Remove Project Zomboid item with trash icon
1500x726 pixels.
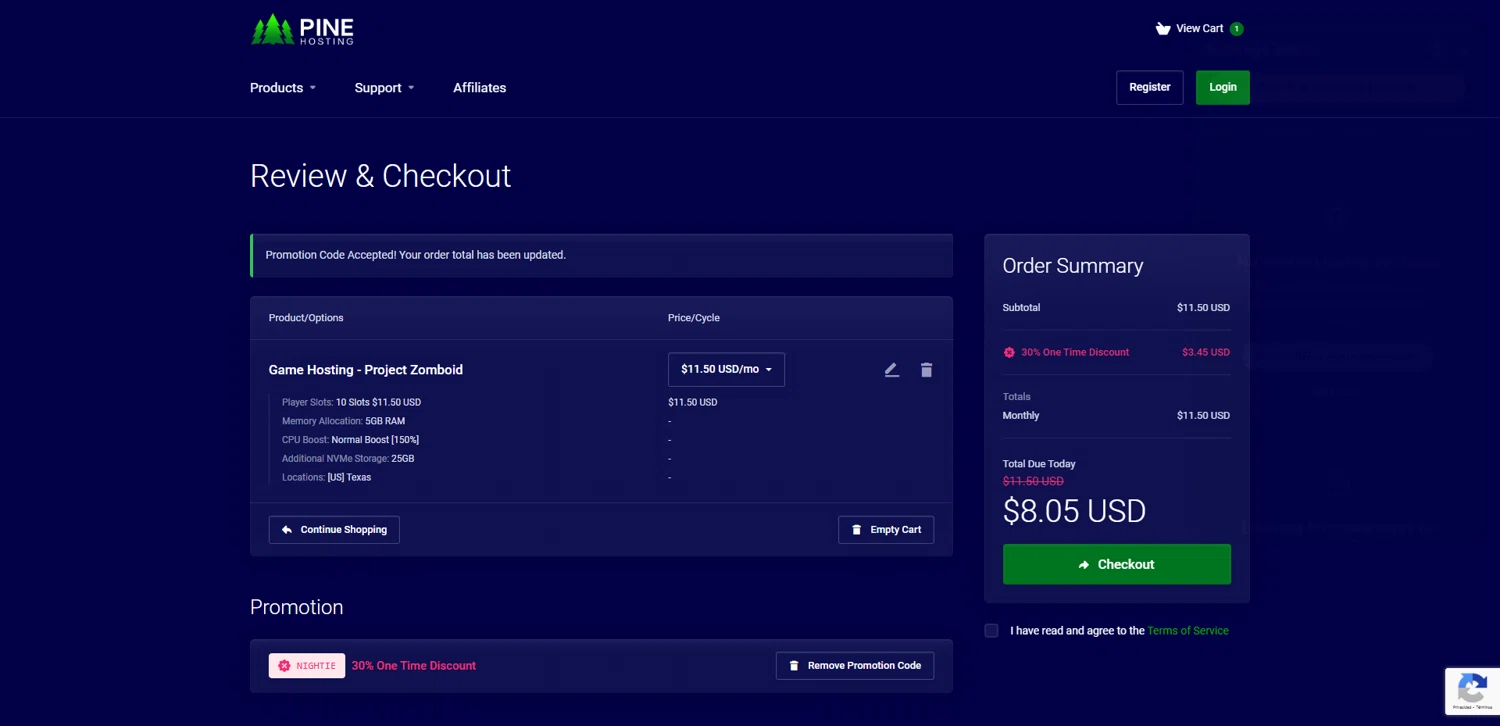tap(926, 370)
